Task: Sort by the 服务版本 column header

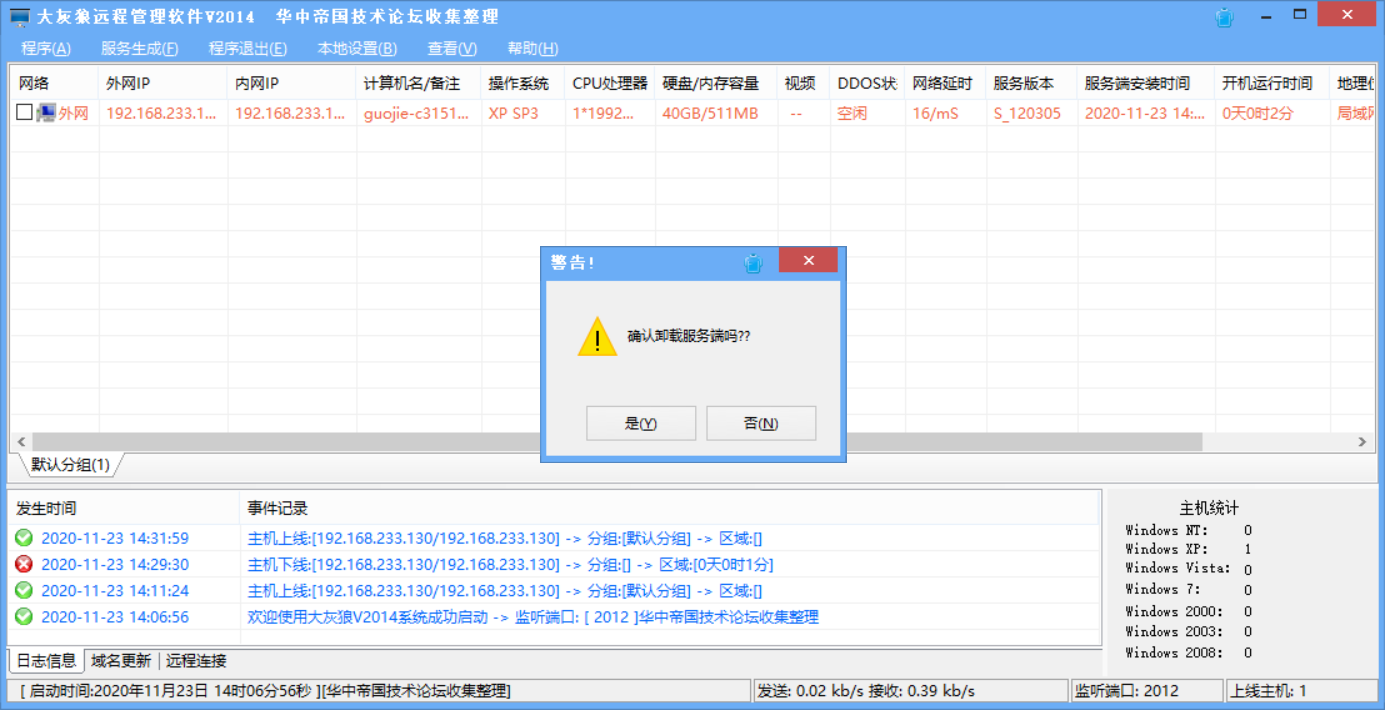Action: click(x=1032, y=84)
